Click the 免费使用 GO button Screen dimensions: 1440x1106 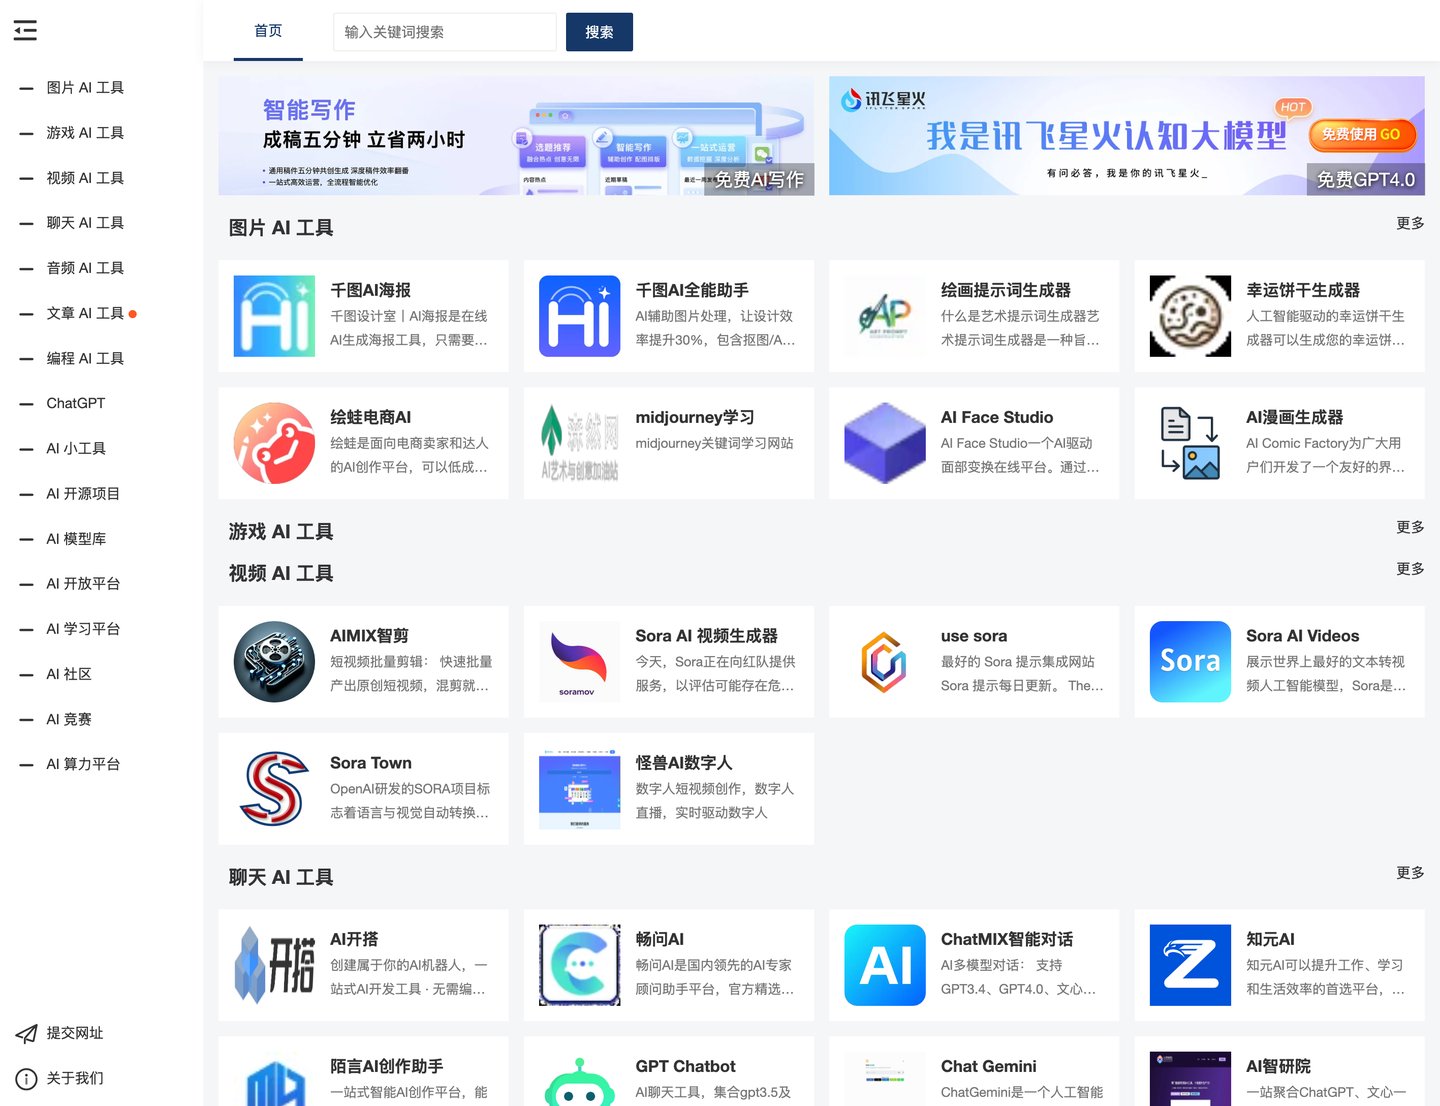click(x=1361, y=134)
